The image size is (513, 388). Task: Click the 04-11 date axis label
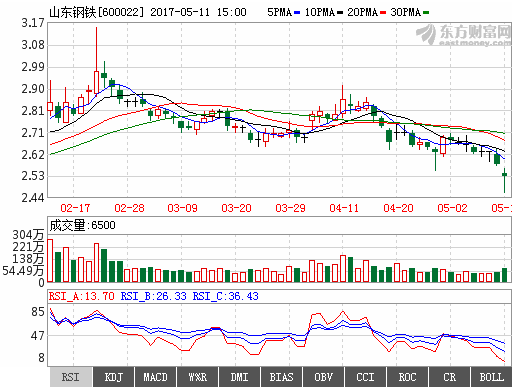click(x=344, y=208)
